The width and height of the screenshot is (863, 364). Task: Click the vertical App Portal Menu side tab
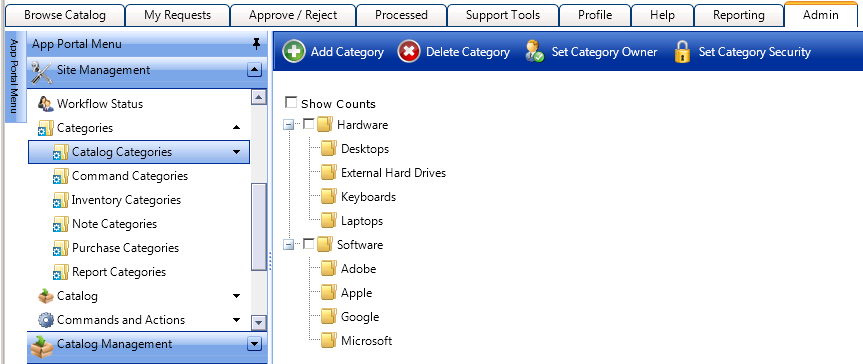[15, 77]
